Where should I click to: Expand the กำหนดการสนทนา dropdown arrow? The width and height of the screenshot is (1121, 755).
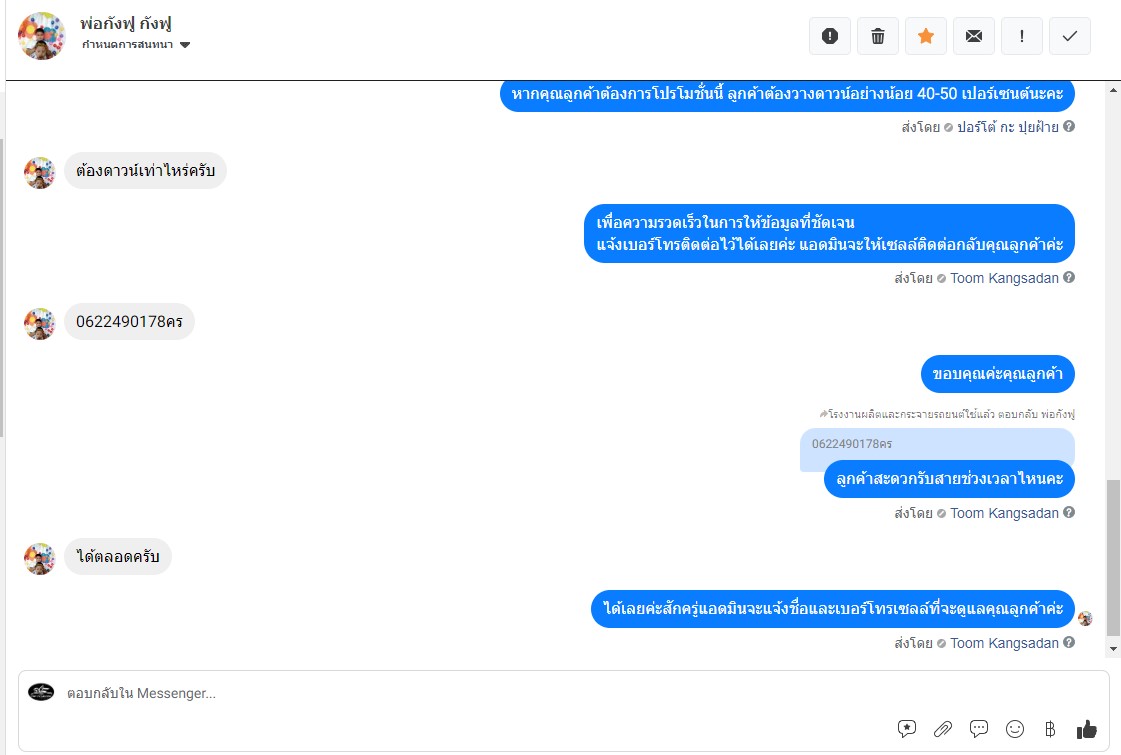click(x=184, y=45)
